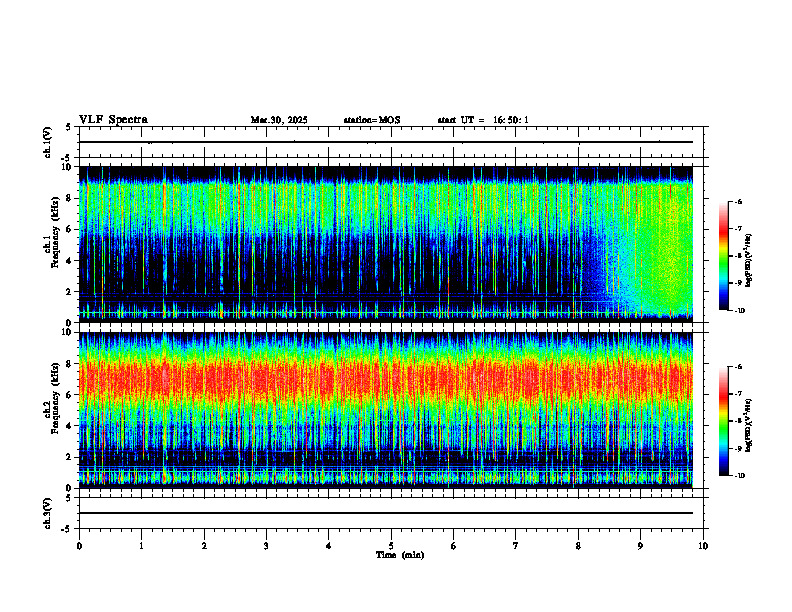Click the "4" kHz tick on ch.2 frequency axis

[70, 426]
